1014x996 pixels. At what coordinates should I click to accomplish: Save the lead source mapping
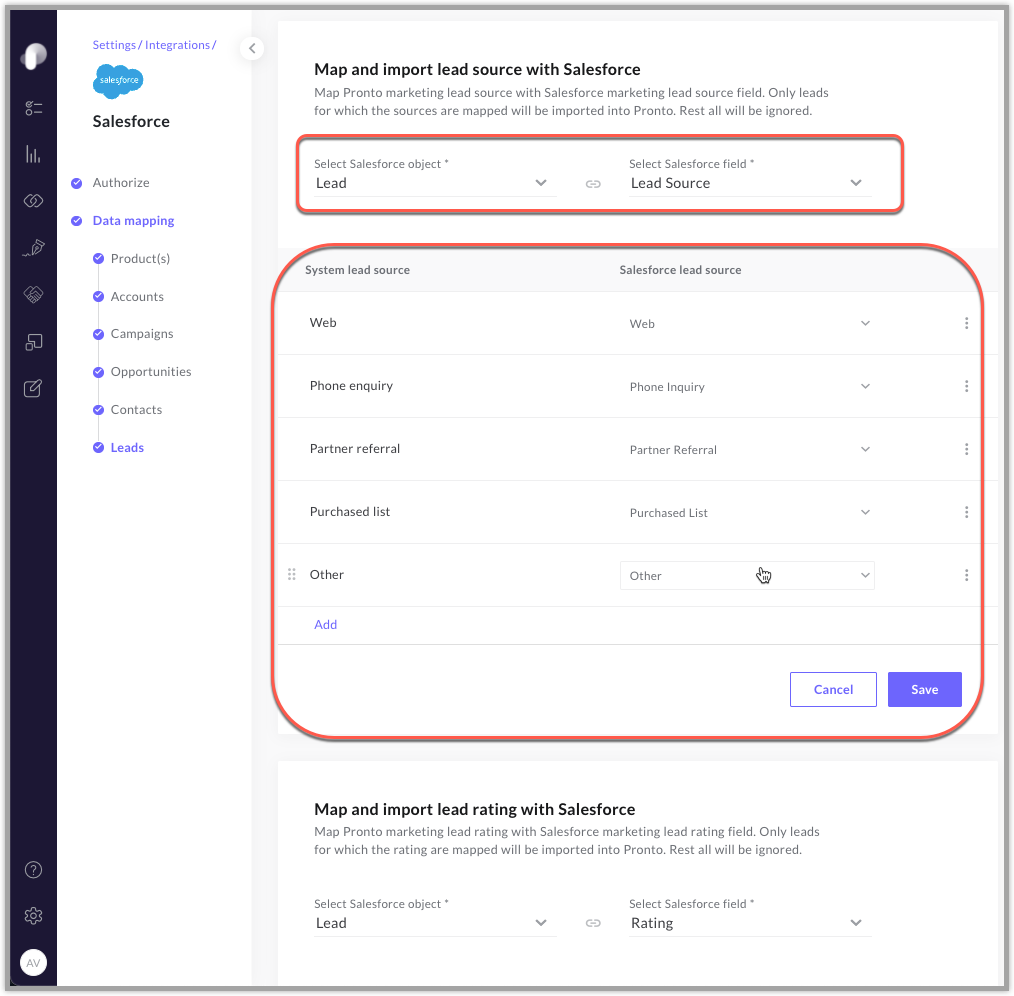(x=924, y=689)
